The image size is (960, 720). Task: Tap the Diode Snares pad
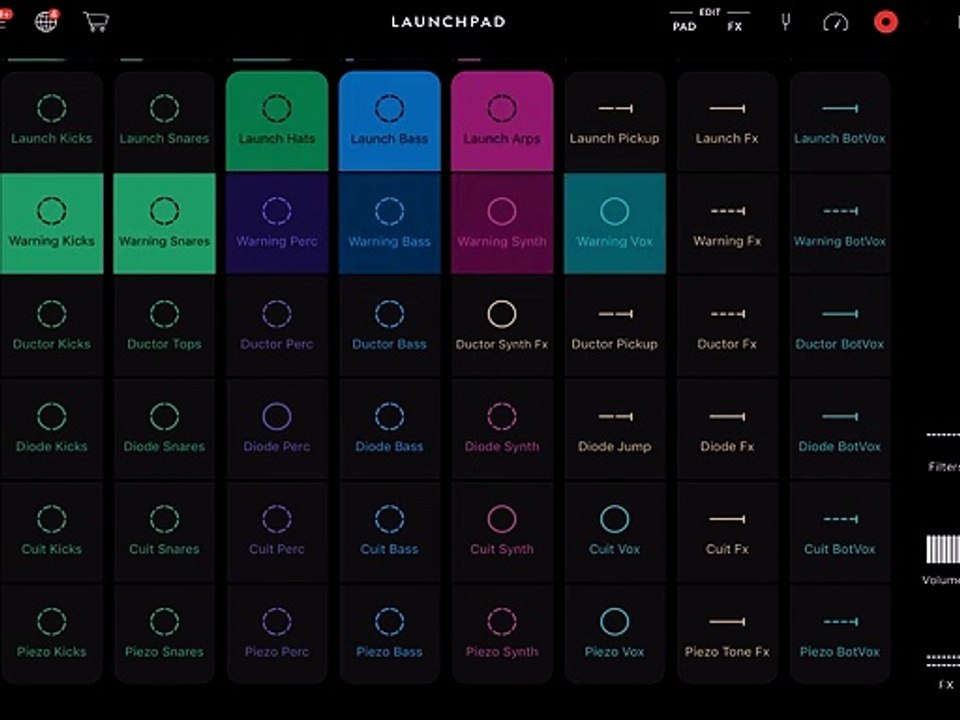point(164,429)
